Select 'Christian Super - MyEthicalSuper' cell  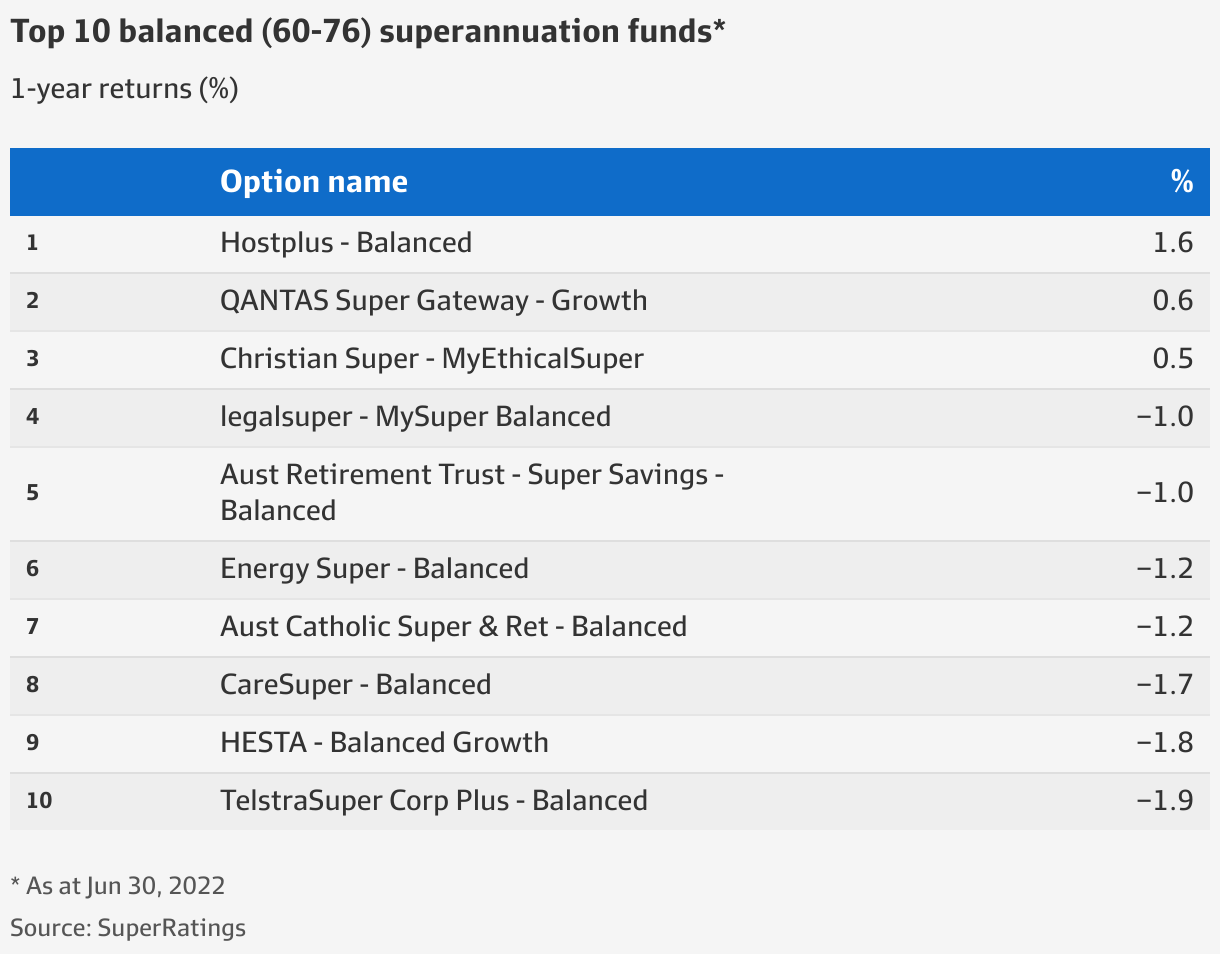click(432, 359)
